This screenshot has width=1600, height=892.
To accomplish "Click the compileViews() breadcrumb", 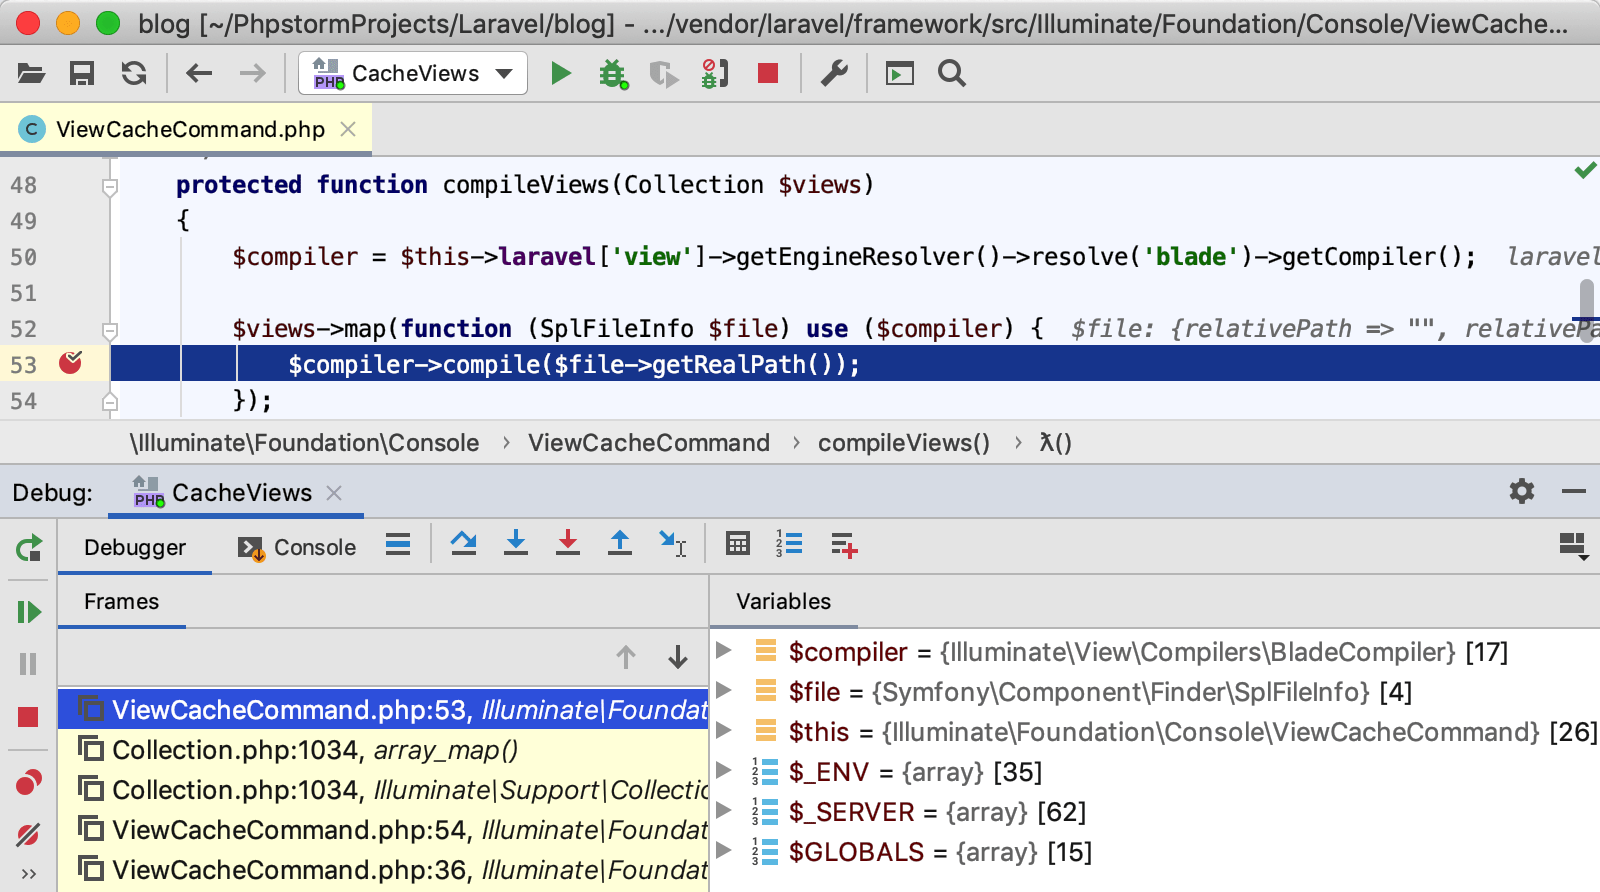I will click(x=904, y=443).
